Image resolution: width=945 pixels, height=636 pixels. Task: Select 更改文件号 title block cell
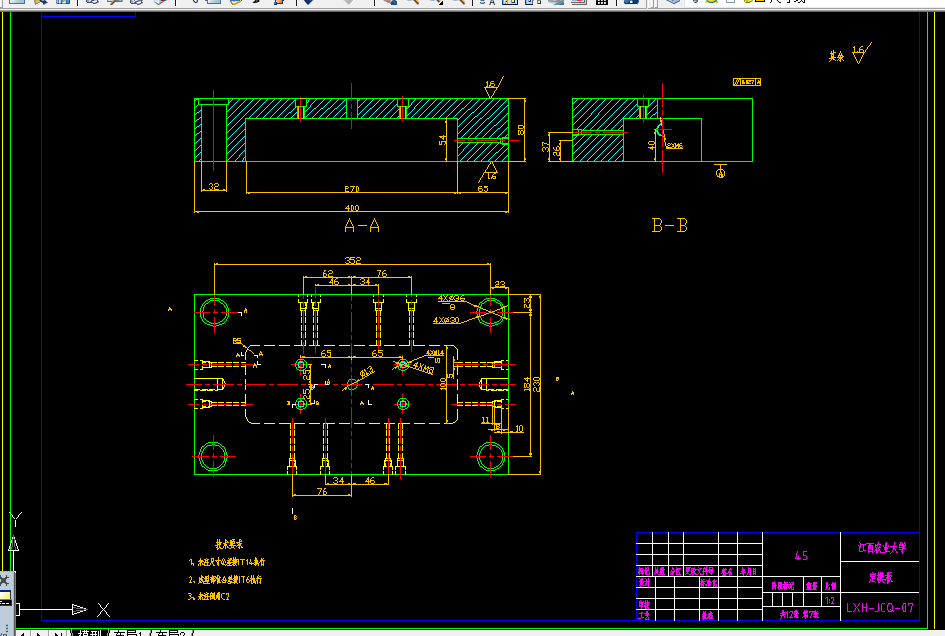point(700,571)
